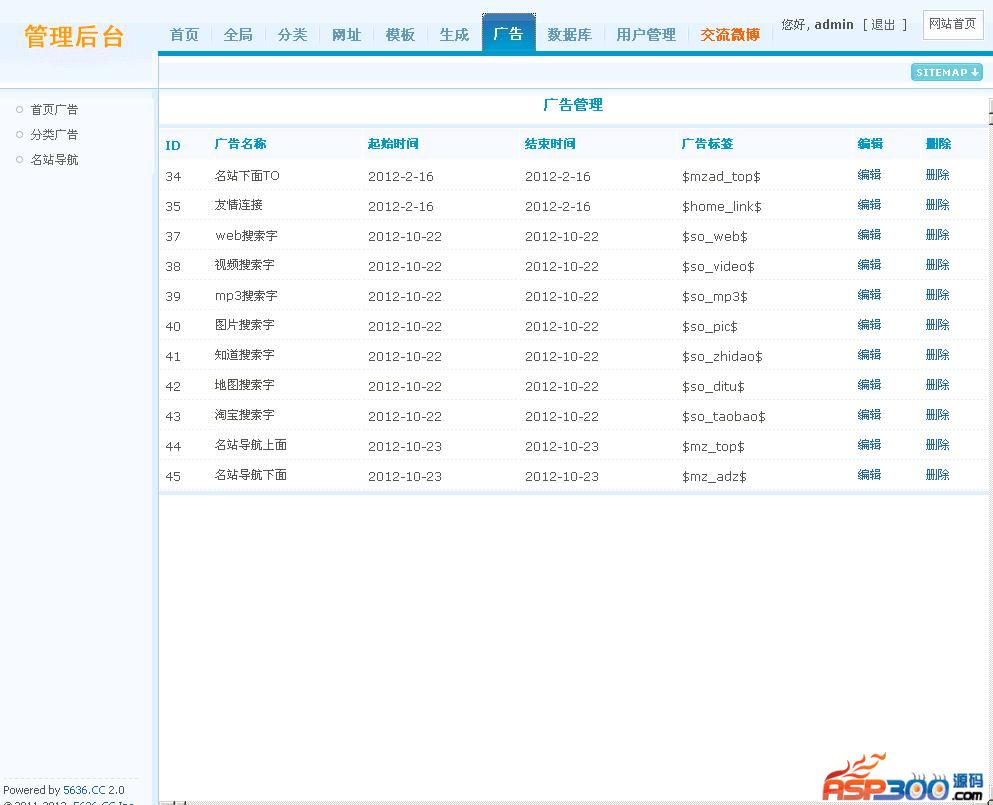Select 分类广告 in the sidebar
Screen dimensions: 993x805
[54, 135]
